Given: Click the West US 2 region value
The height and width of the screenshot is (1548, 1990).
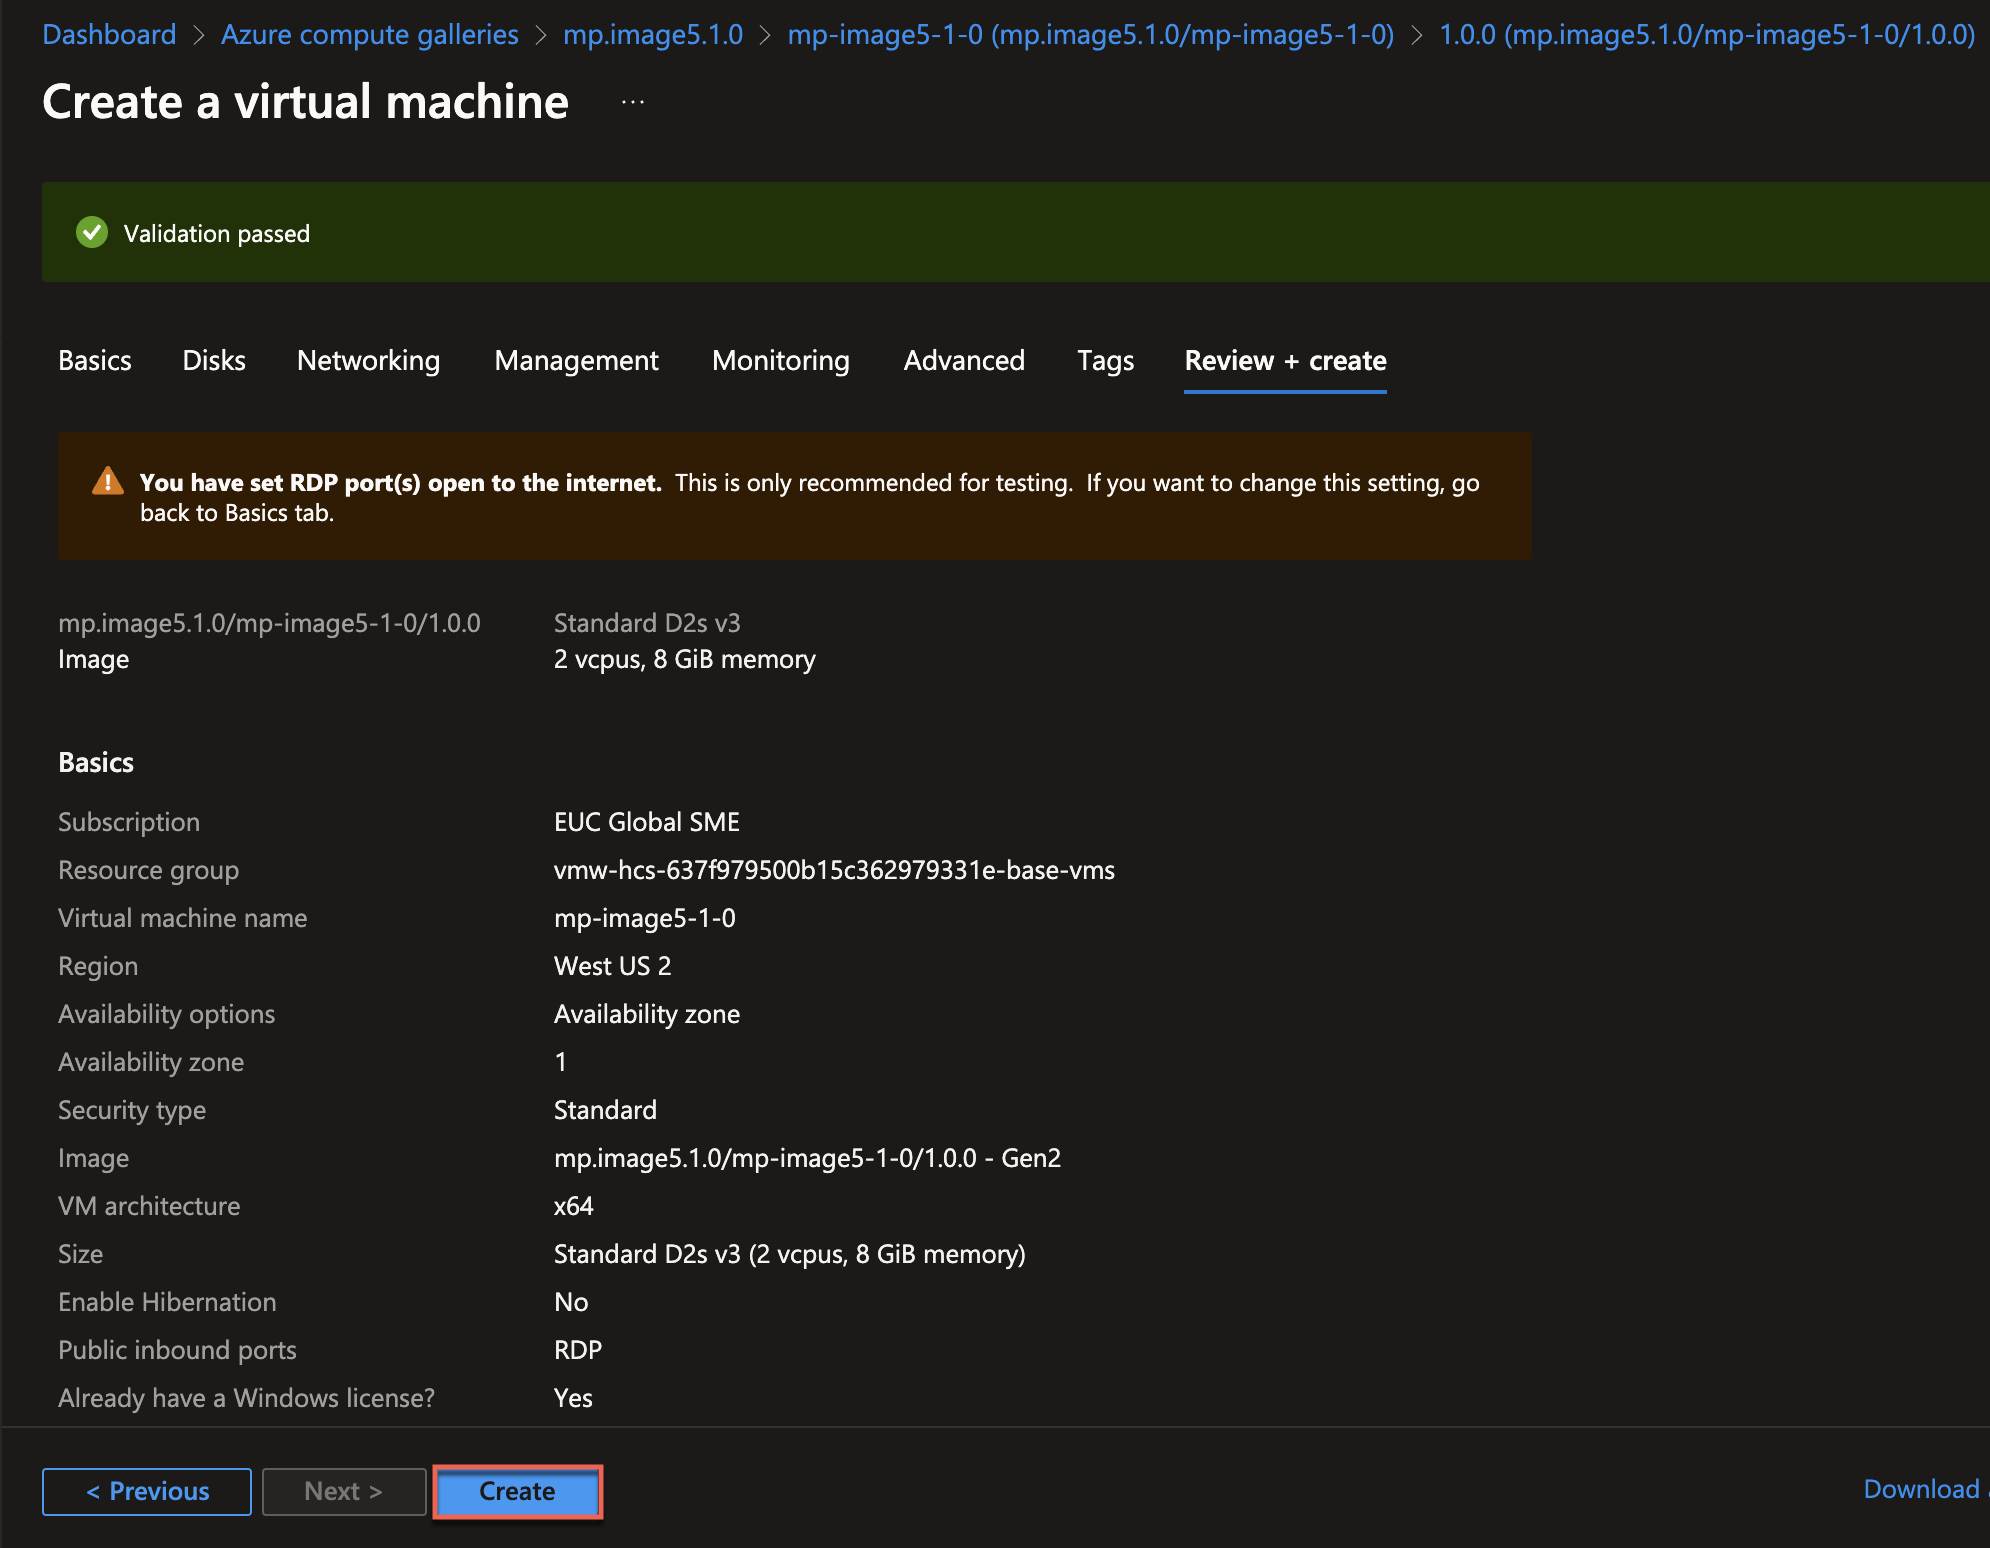Looking at the screenshot, I should point(613,966).
